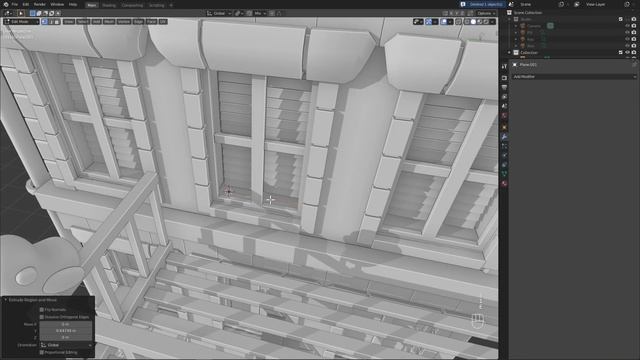Viewport: 640px width, 360px height.
Task: Open the Particles properties tab
Action: point(504,146)
